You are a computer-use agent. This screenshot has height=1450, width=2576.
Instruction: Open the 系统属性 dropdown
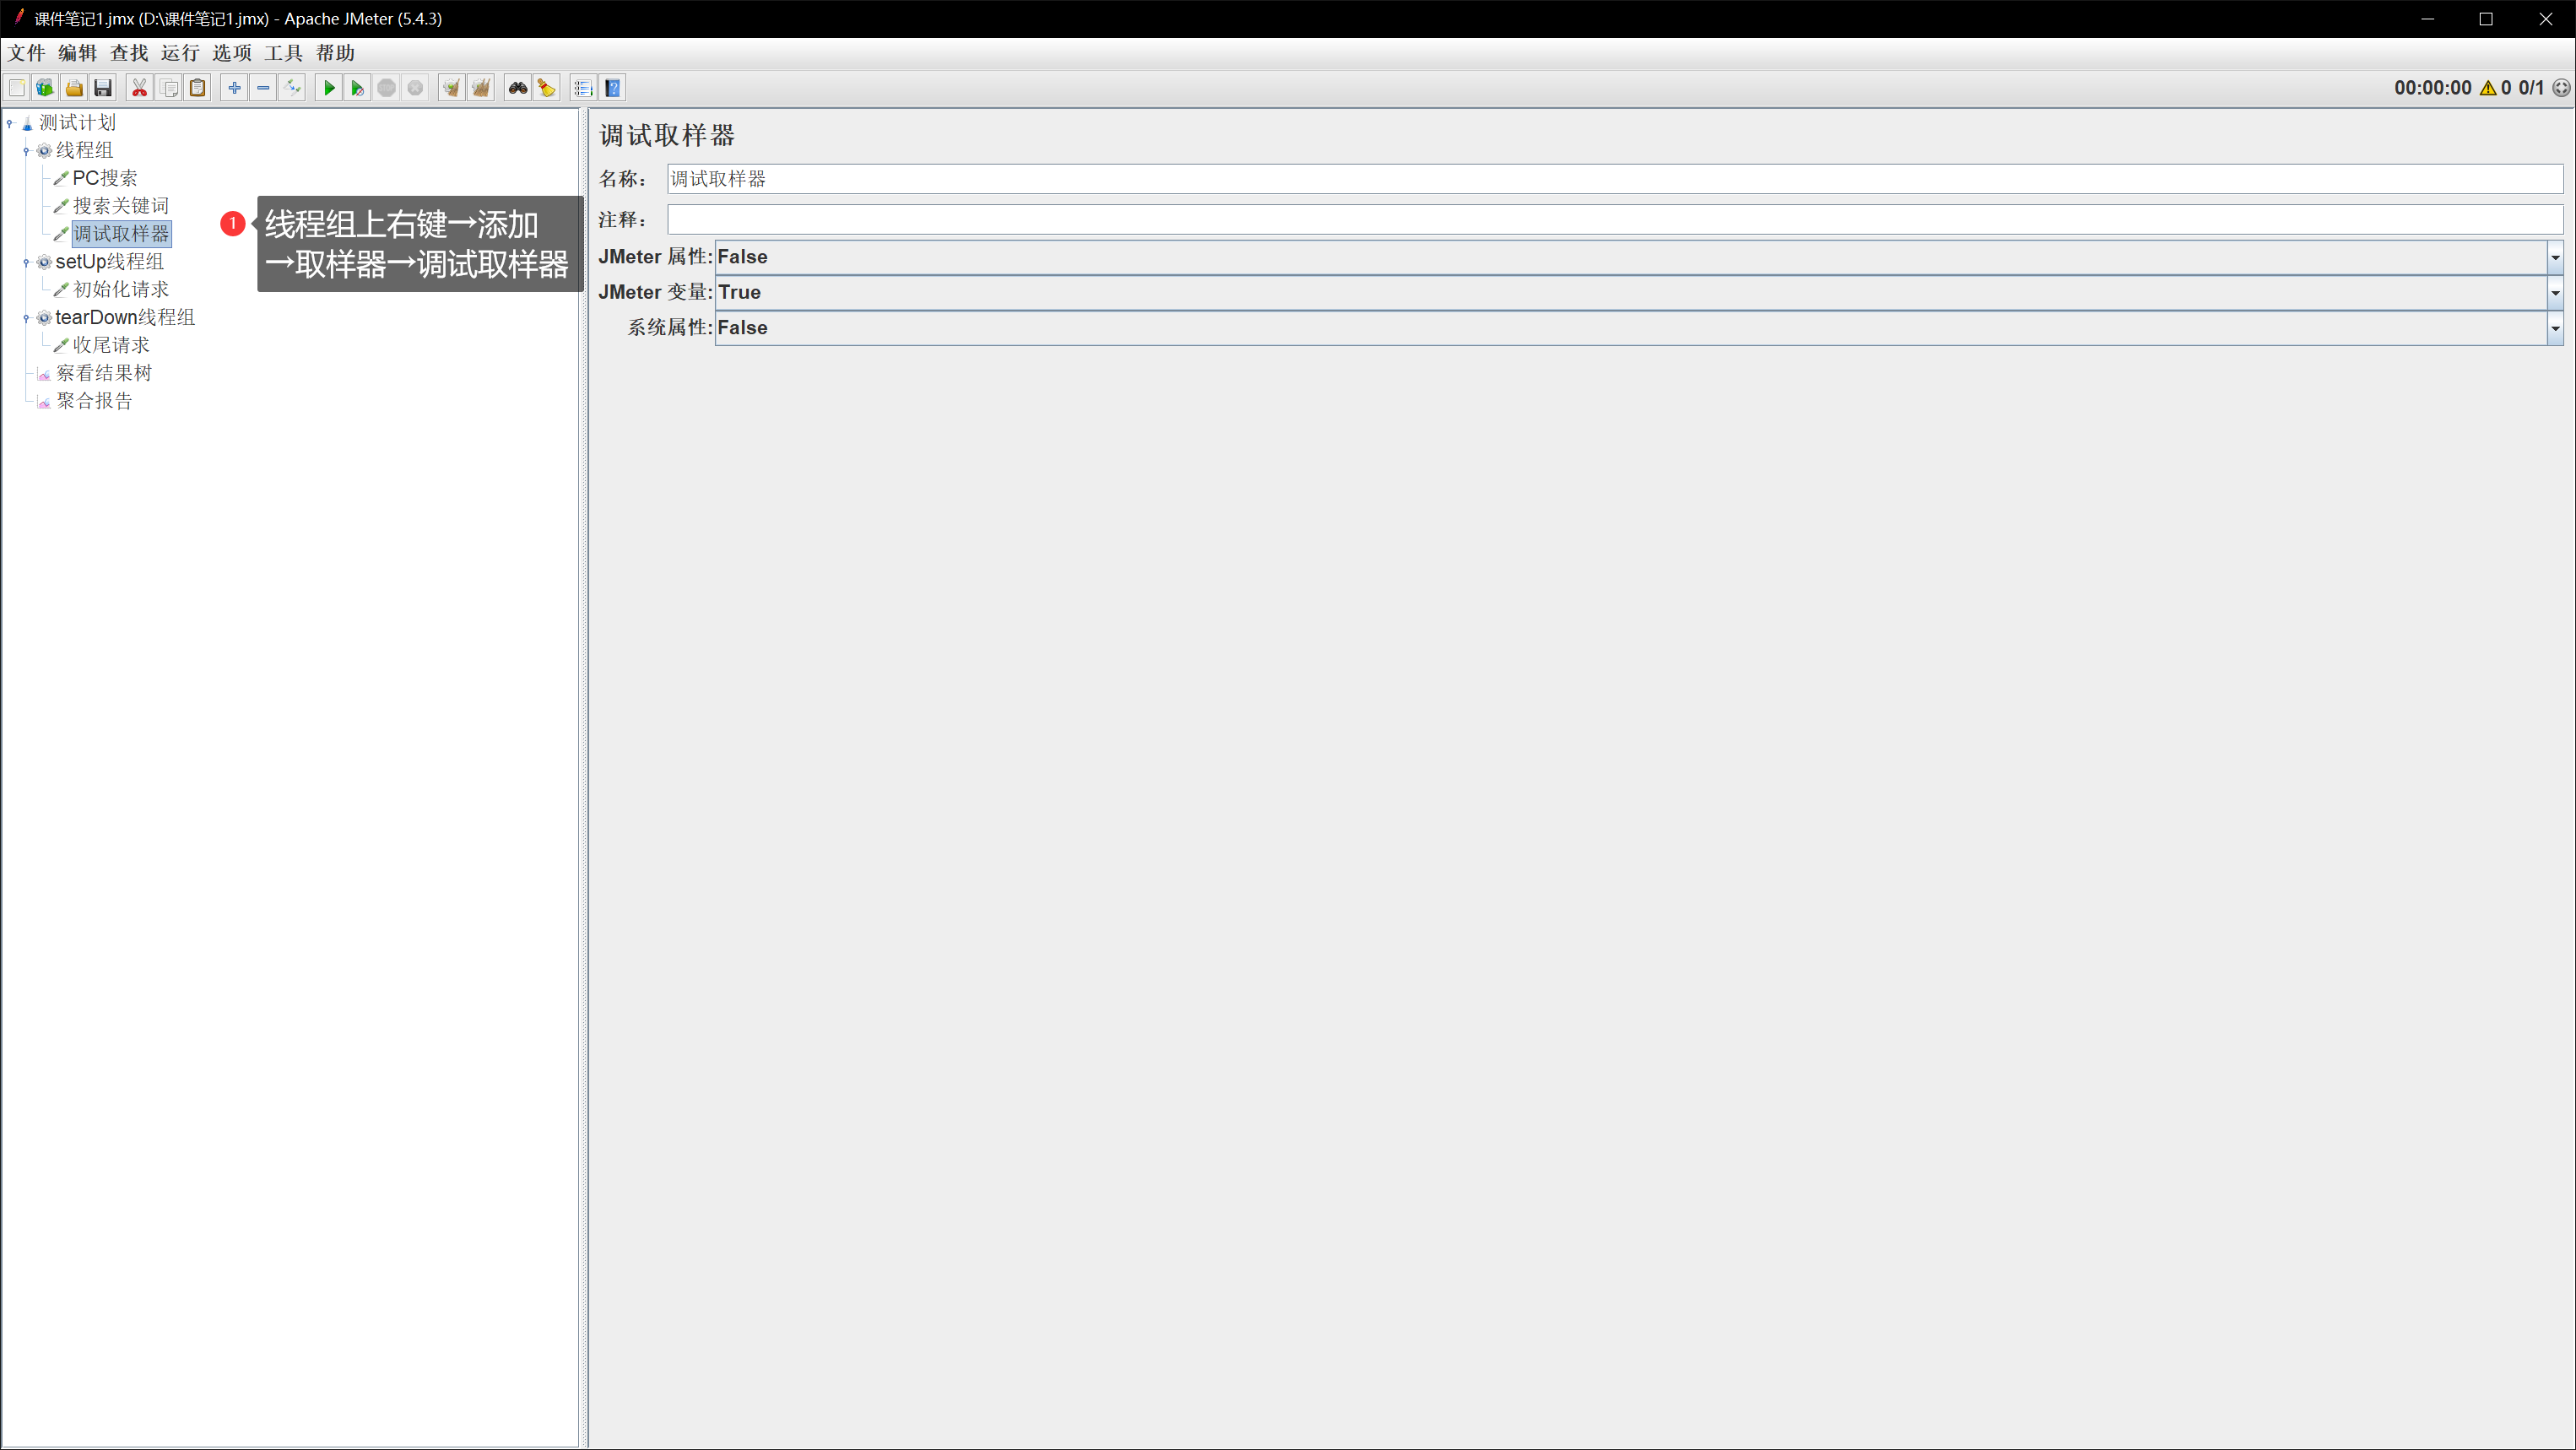[x=2554, y=328]
